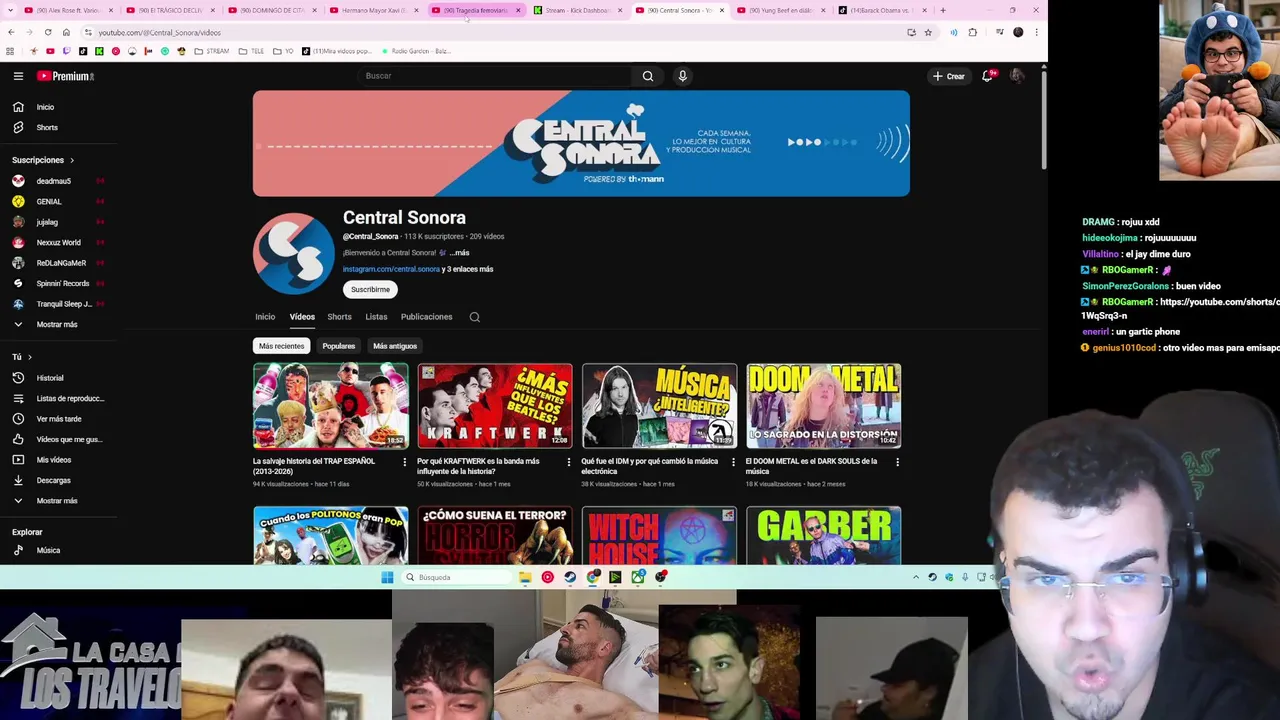The width and height of the screenshot is (1280, 720).
Task: Open DOOM METAL video thumbnail
Action: [x=824, y=406]
